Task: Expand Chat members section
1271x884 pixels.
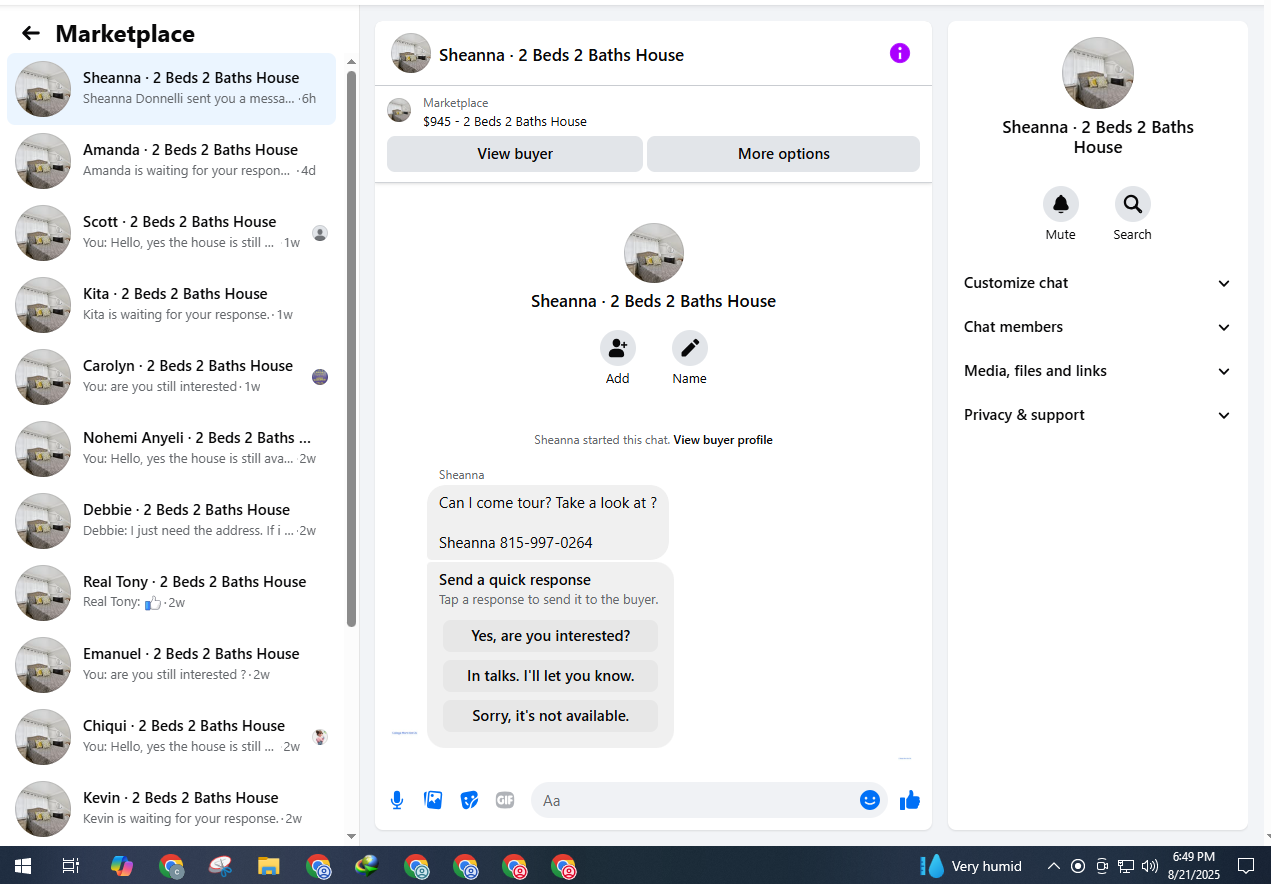Action: [x=1098, y=327]
